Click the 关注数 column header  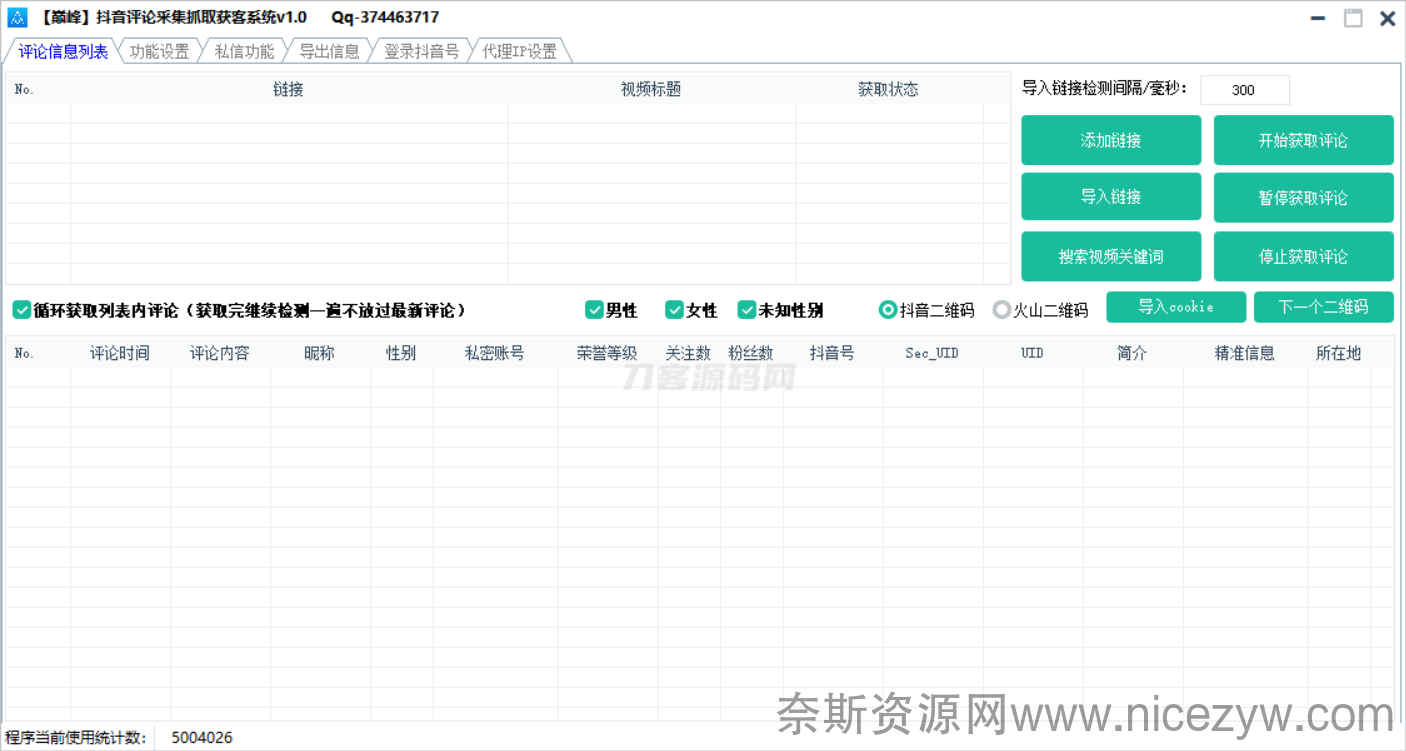[688, 353]
